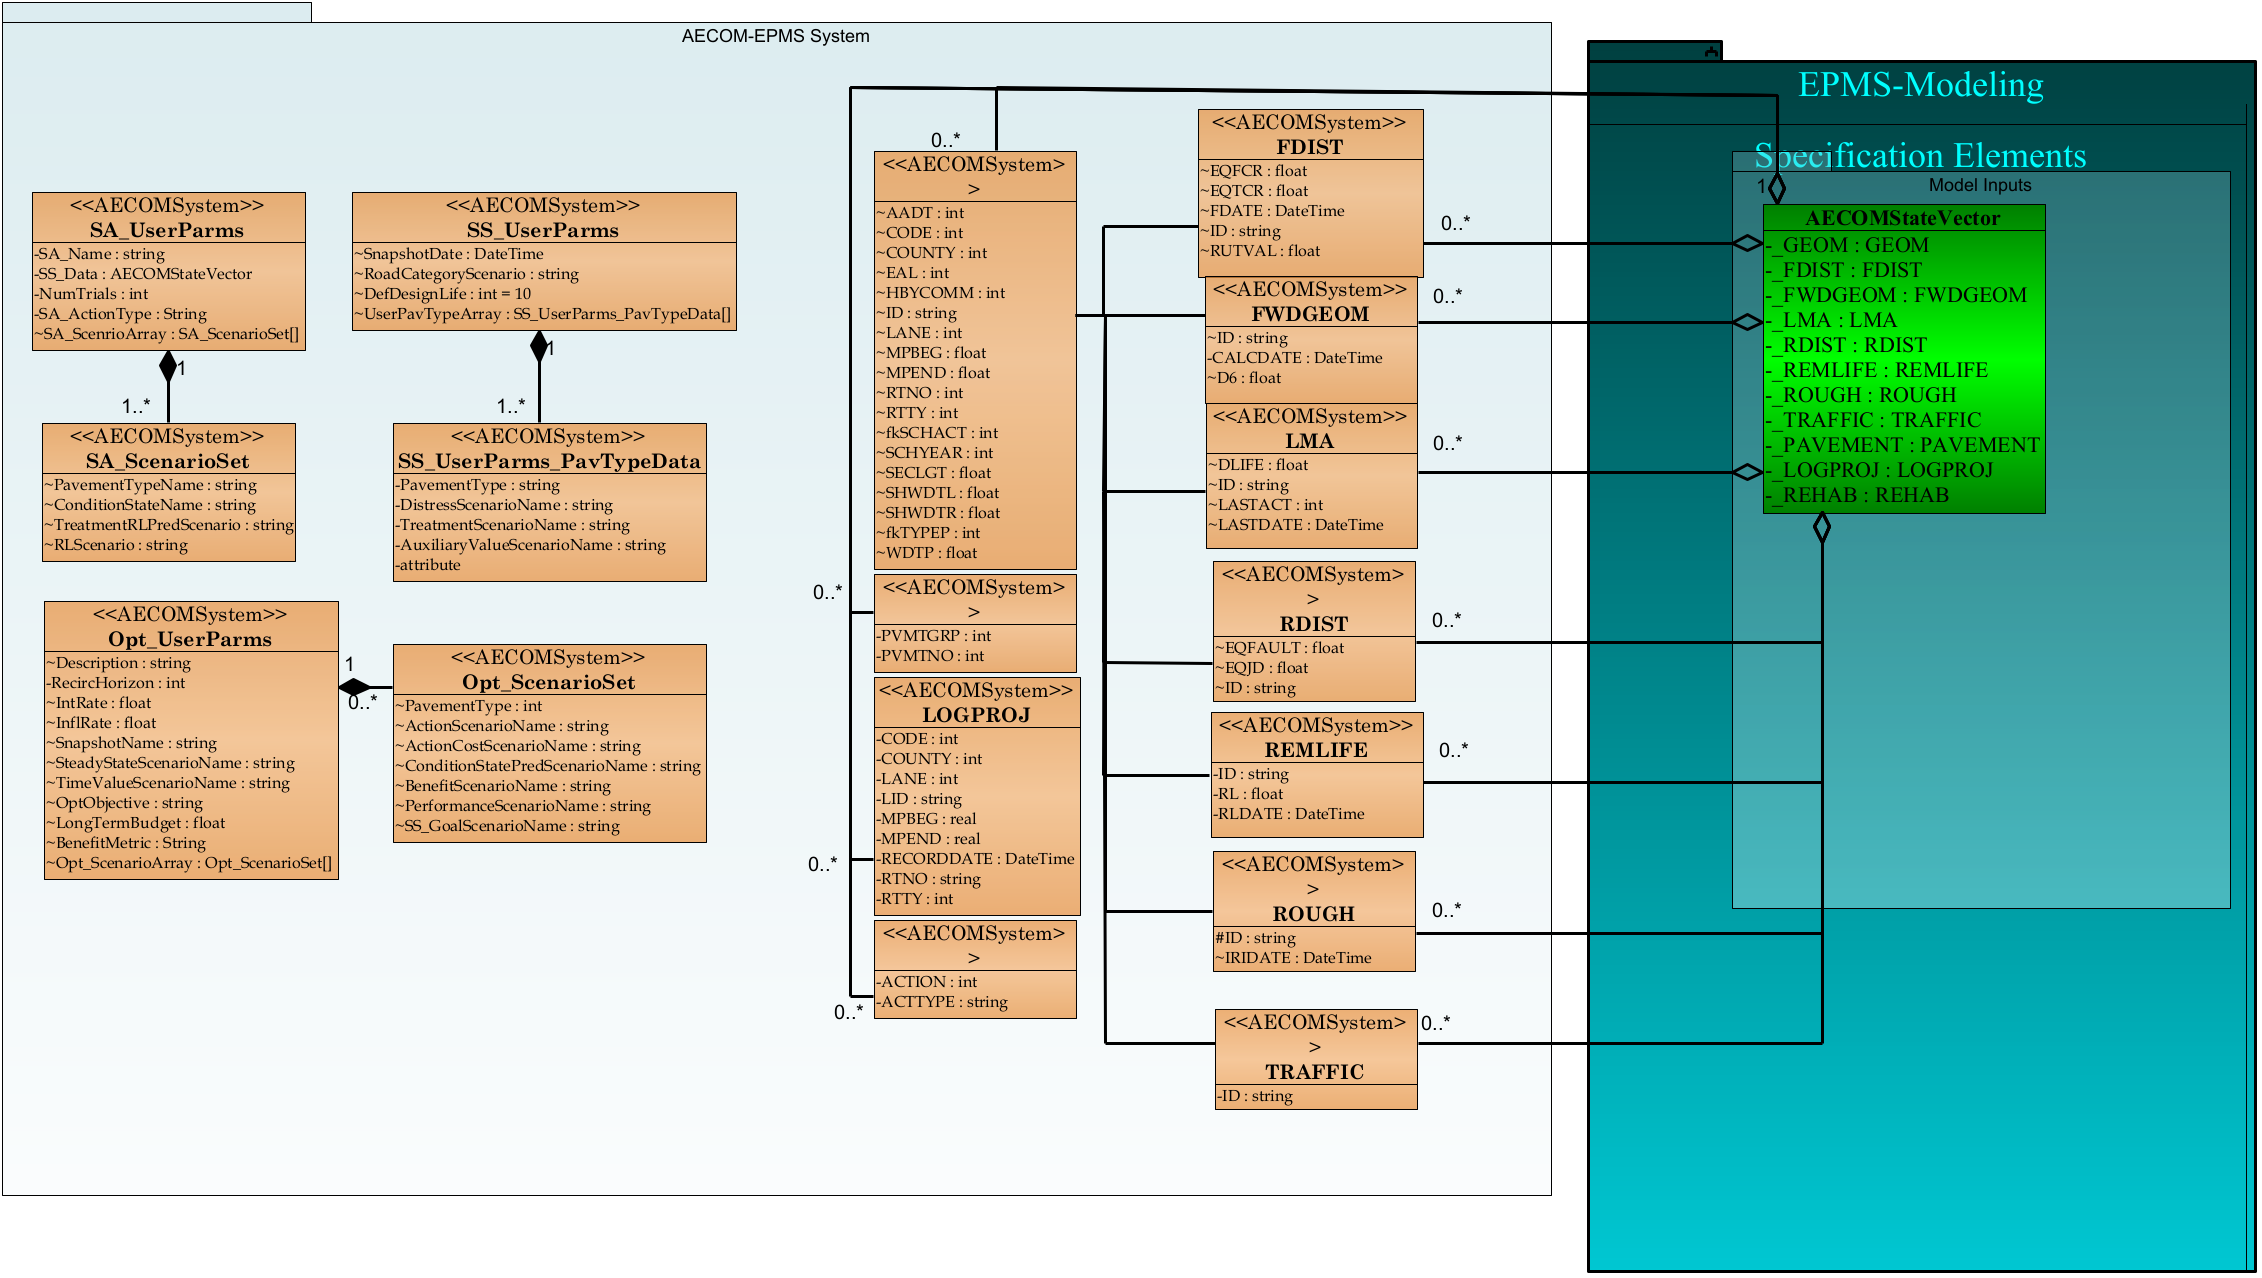Select attribute LASTACT : int in LMA
The height and width of the screenshot is (1278, 2262).
[1266, 505]
